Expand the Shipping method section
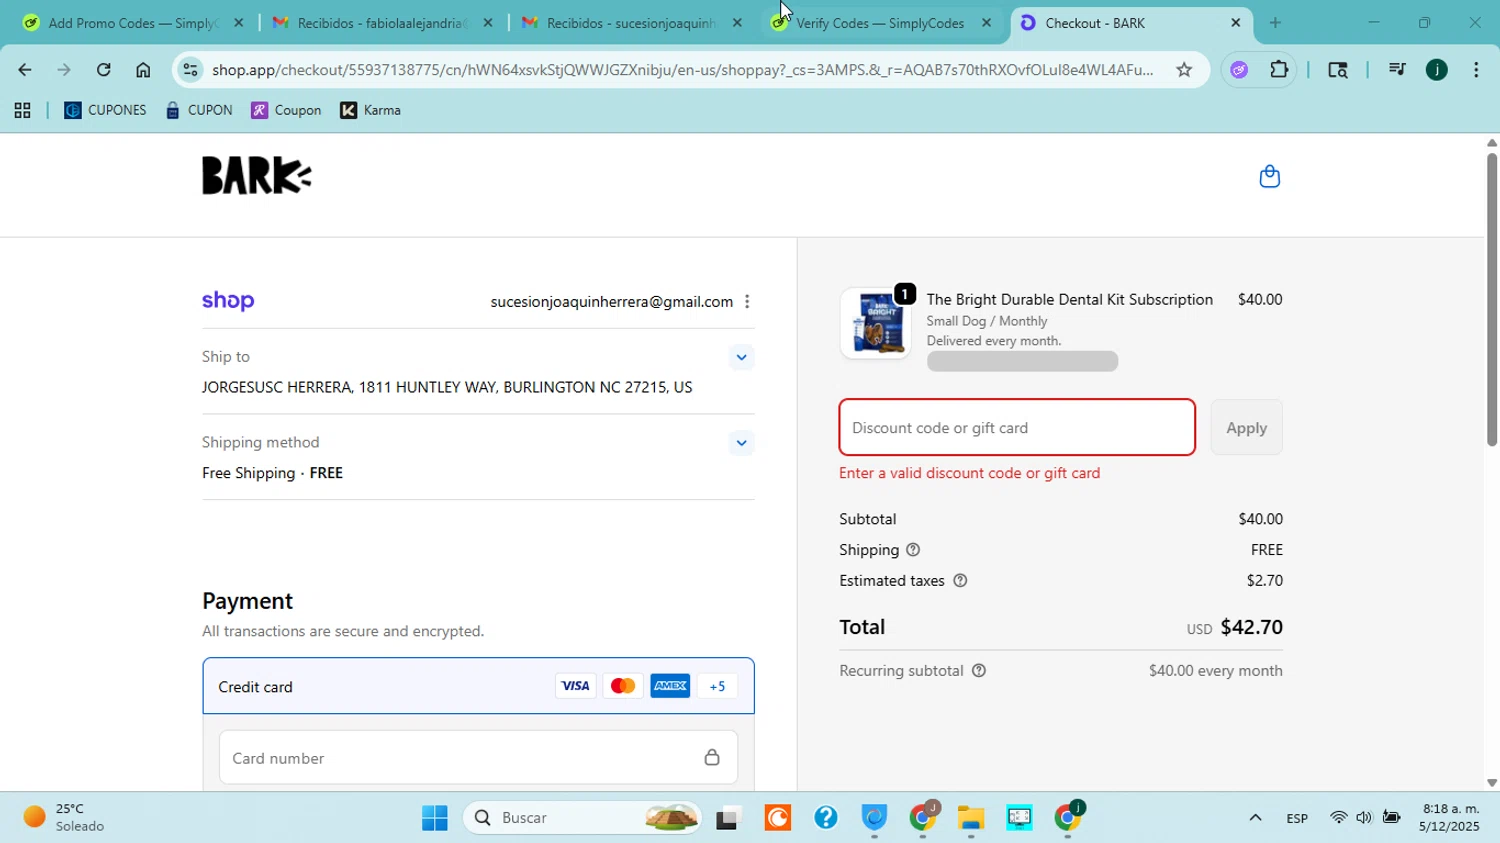 point(741,443)
